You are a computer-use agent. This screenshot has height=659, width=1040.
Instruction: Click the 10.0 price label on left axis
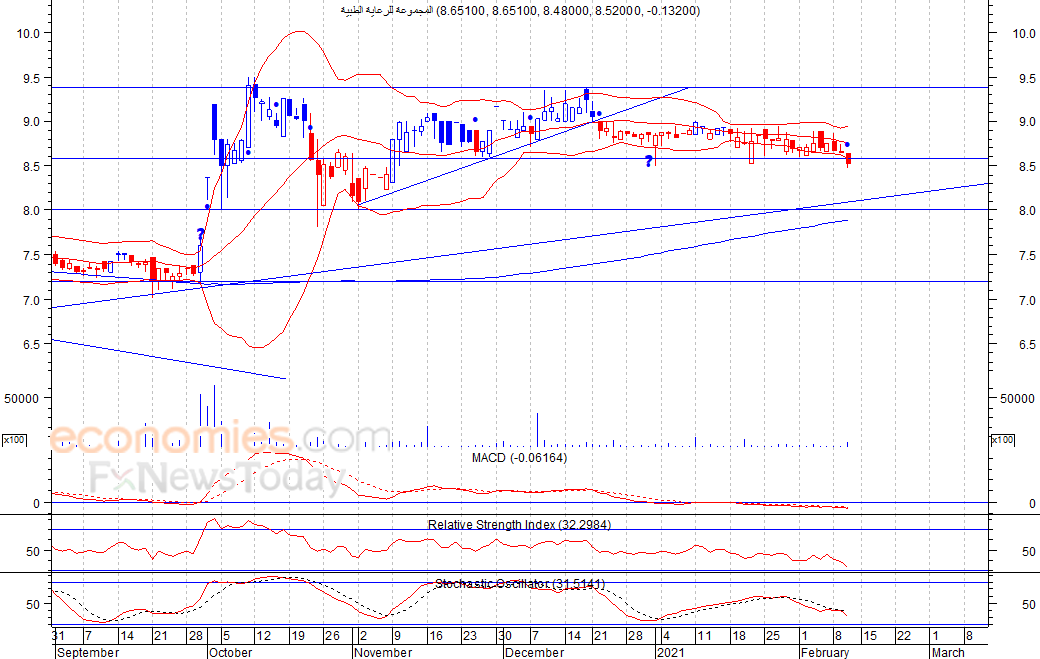tap(29, 33)
